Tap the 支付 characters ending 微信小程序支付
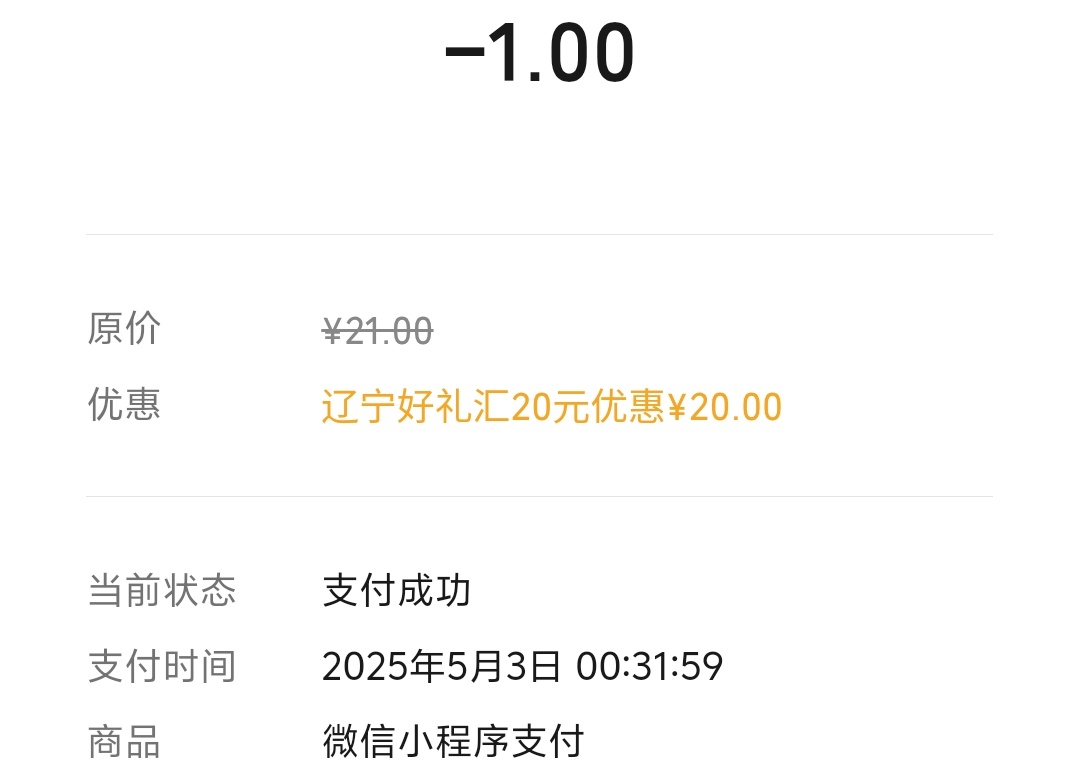This screenshot has height=766, width=1080. (x=548, y=742)
